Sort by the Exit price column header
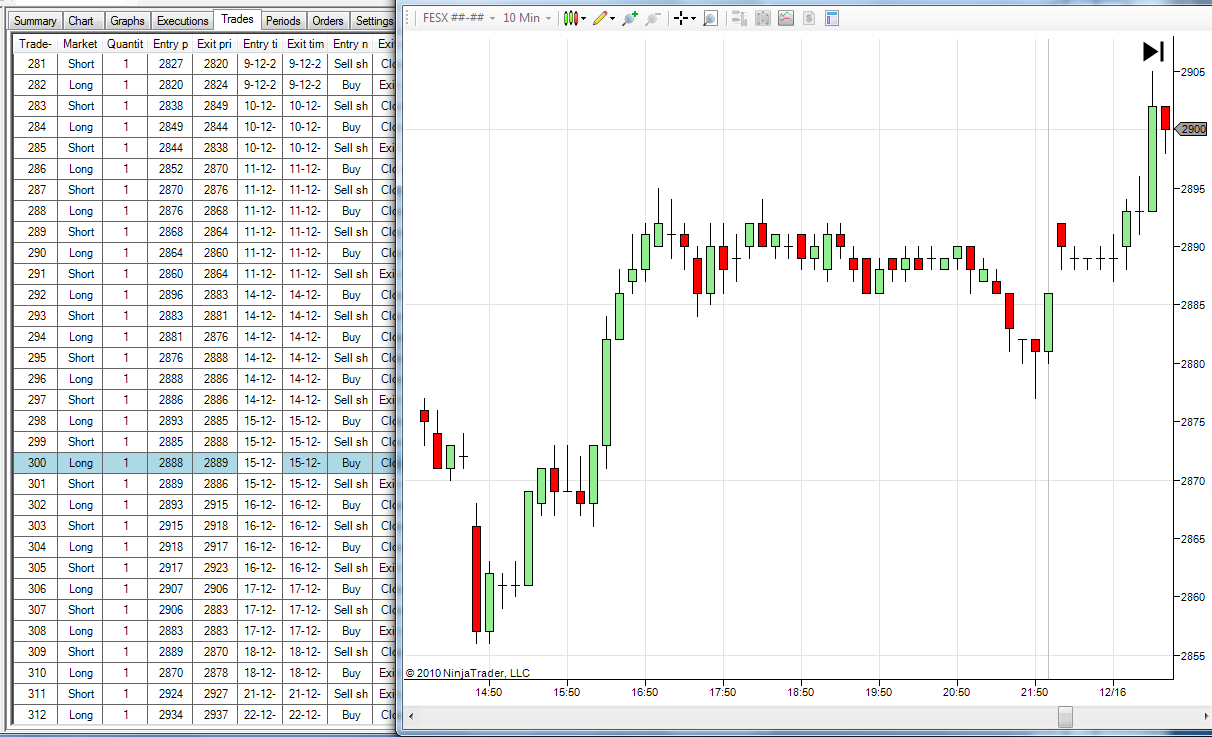The height and width of the screenshot is (737, 1212). pos(215,44)
